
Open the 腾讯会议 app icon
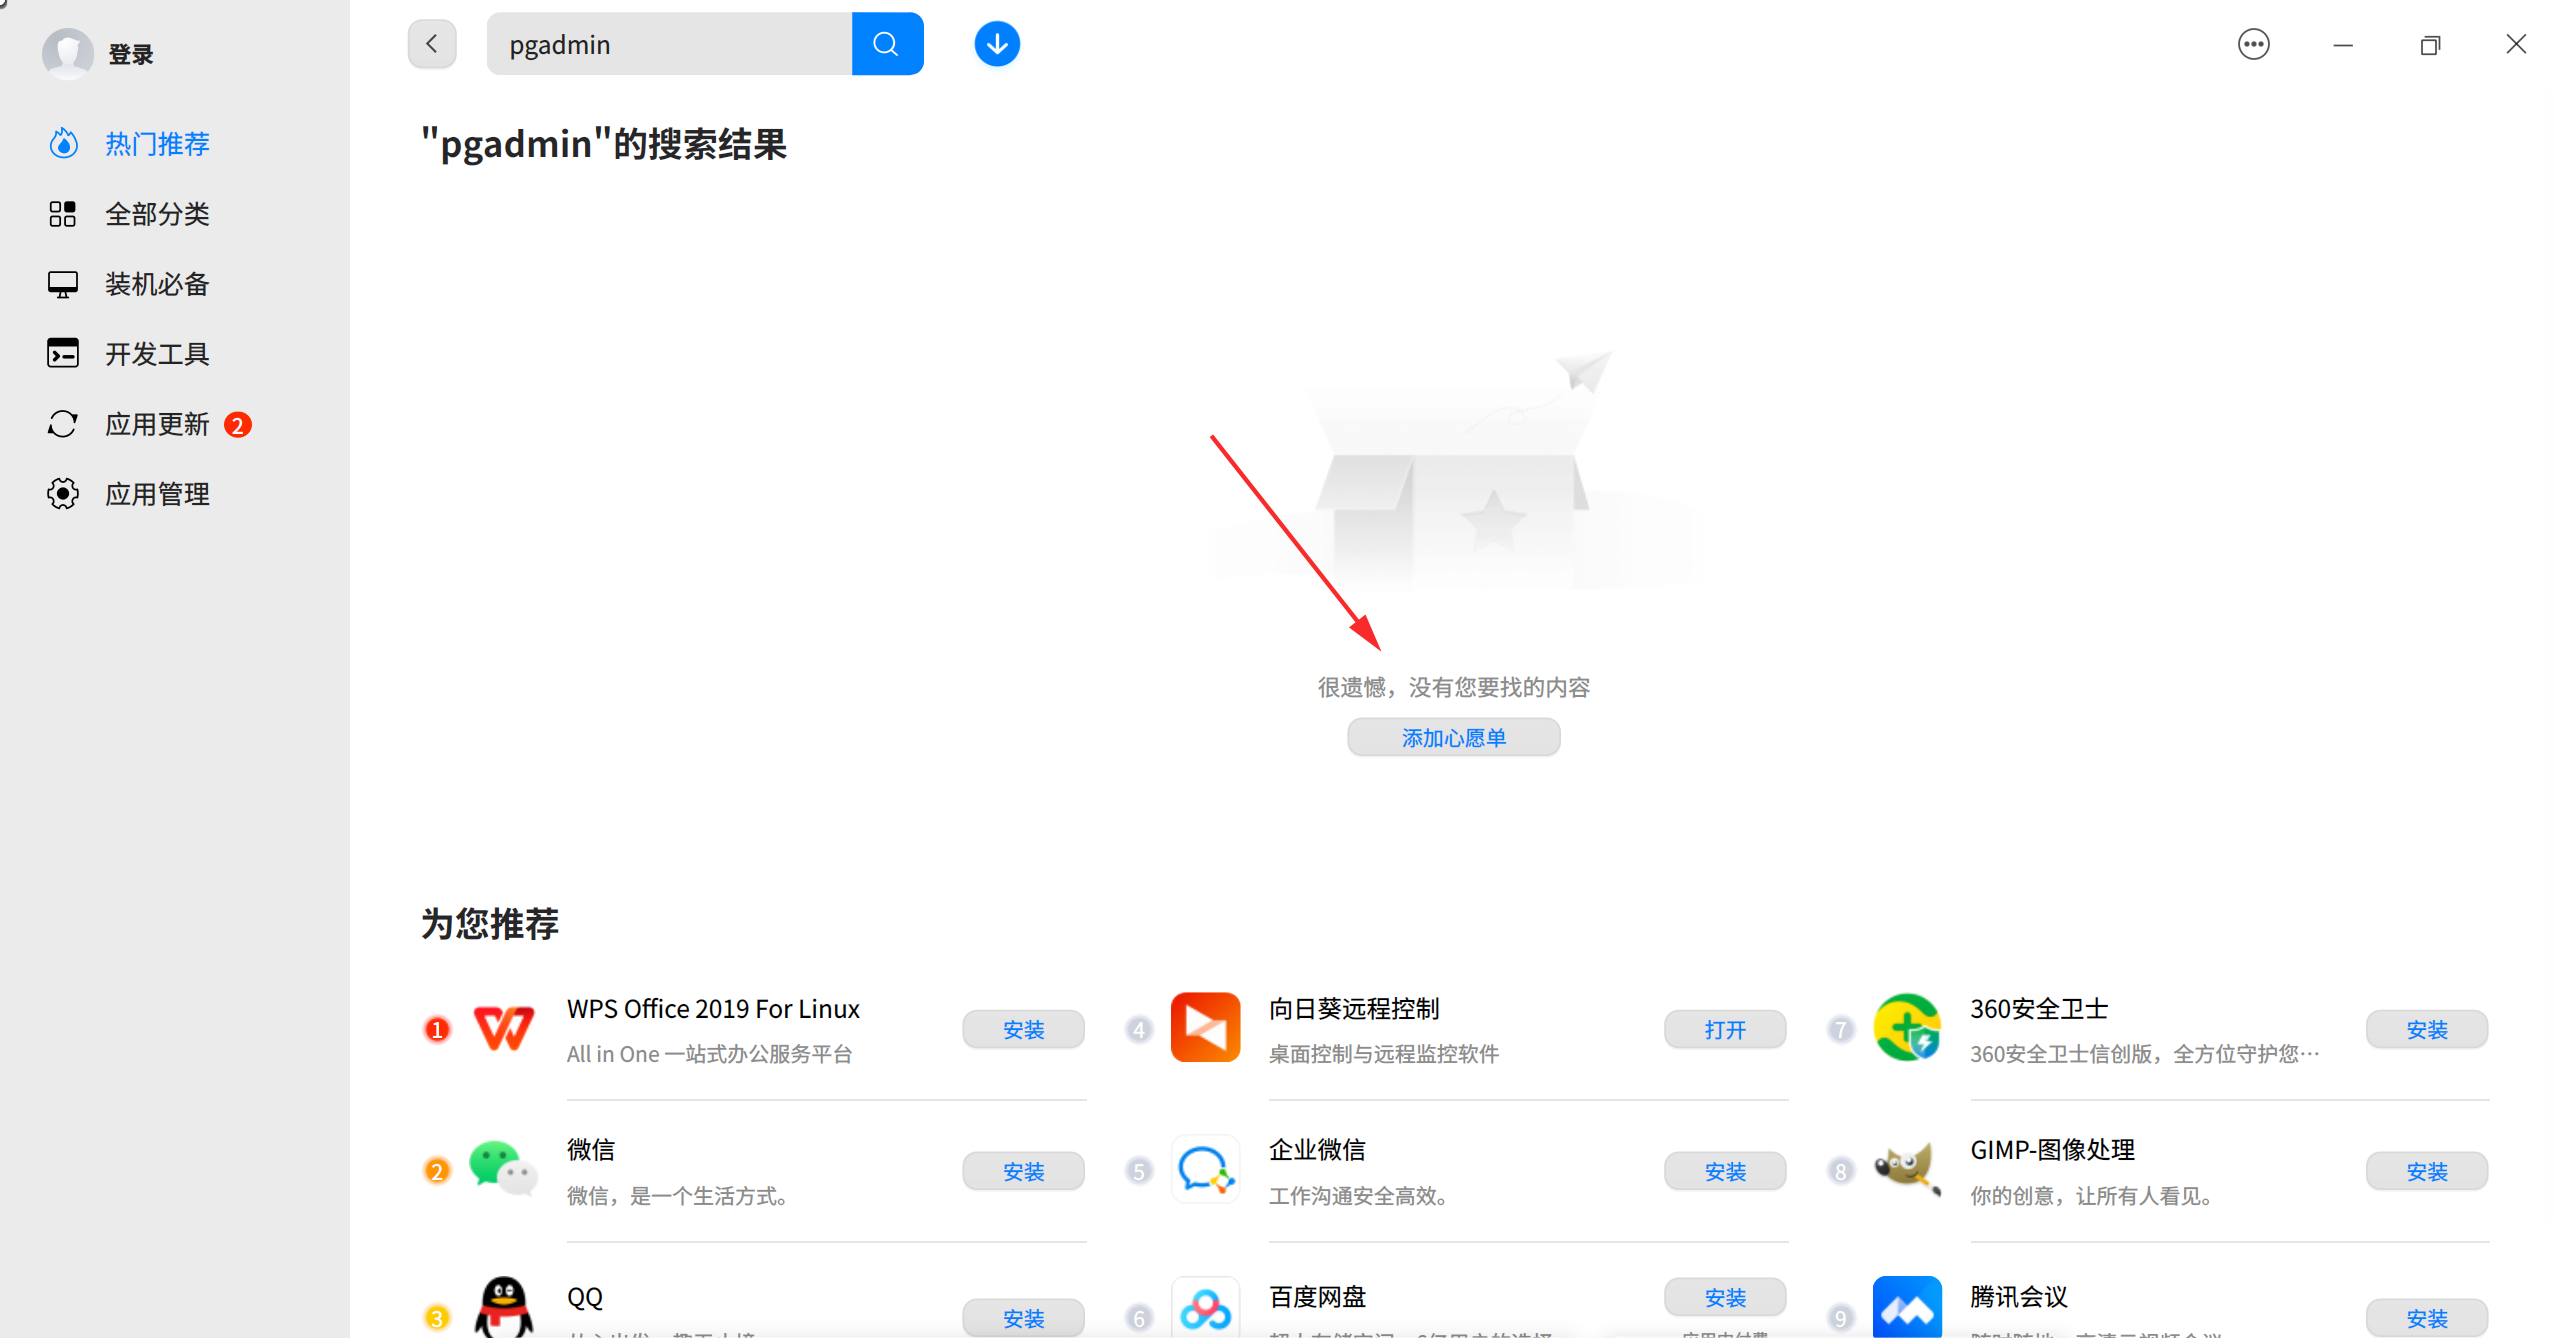coord(1907,1307)
